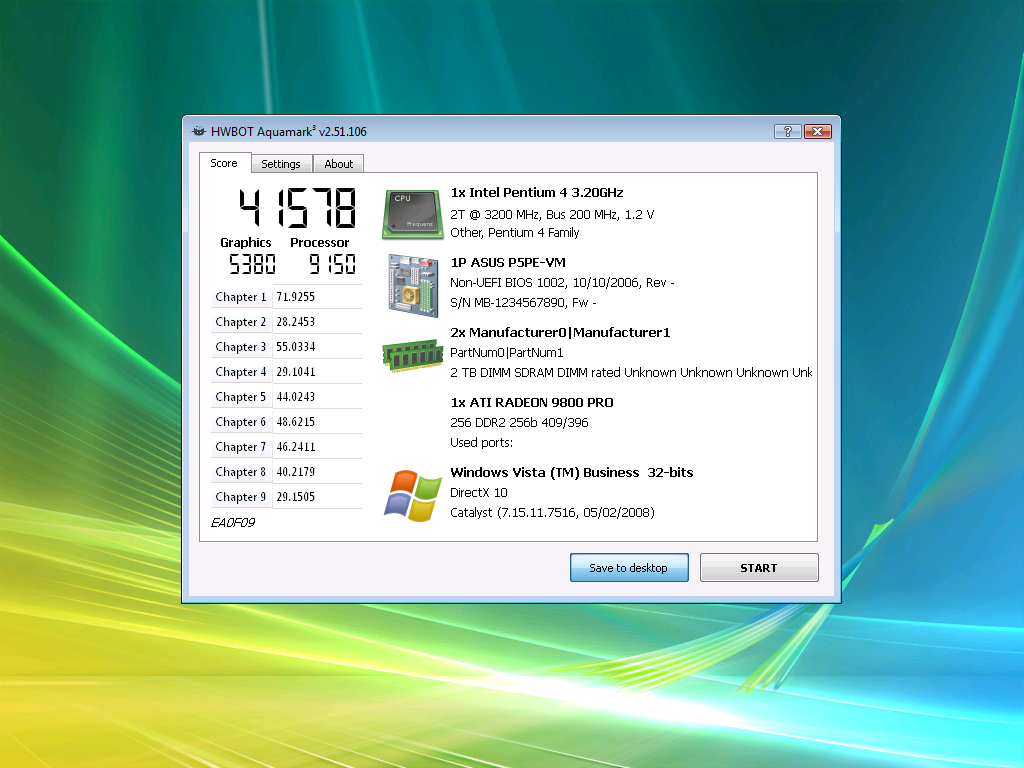Click the Windows Vista Business 32-bits heading
Image resolution: width=1024 pixels, height=768 pixels.
coord(571,472)
